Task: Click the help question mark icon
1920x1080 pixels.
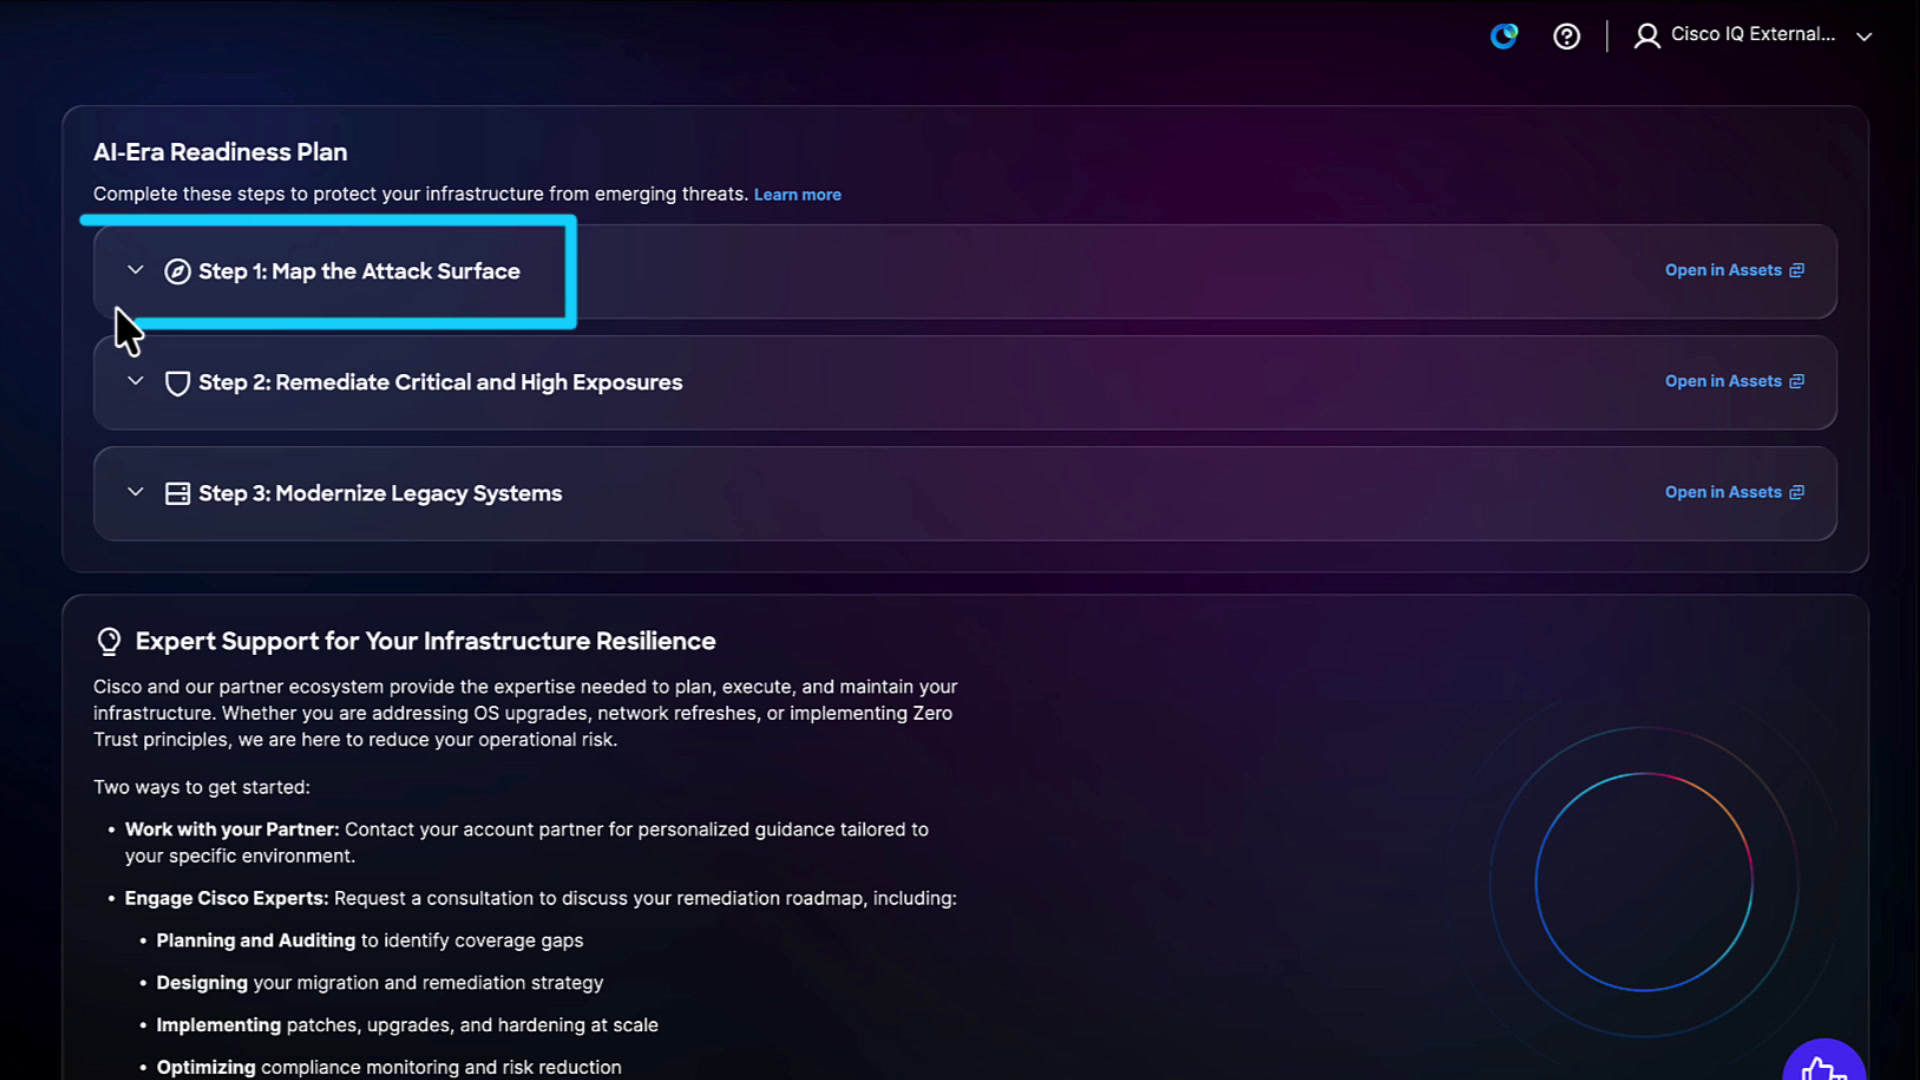Action: coord(1566,36)
